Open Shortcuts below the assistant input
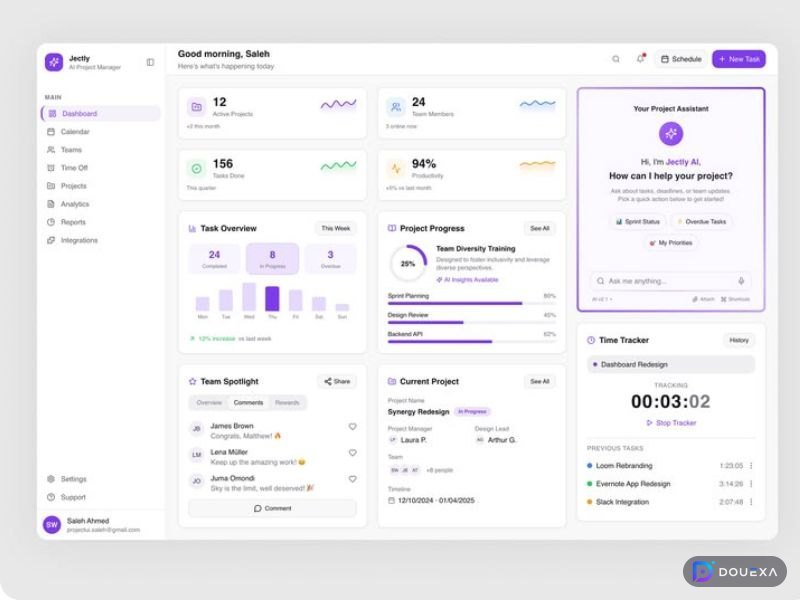Image resolution: width=800 pixels, height=600 pixels. [735, 299]
